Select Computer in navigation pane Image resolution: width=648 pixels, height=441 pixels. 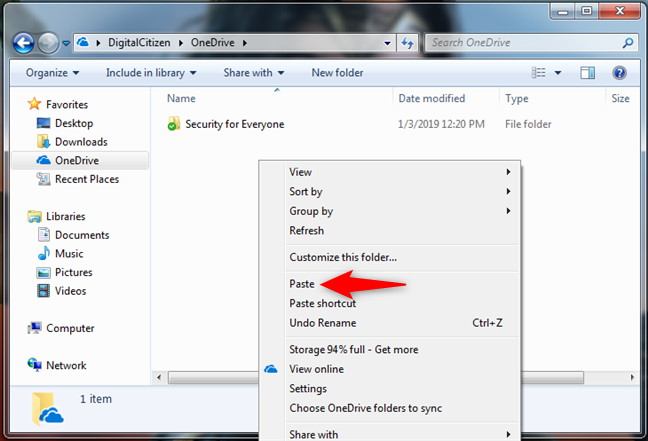[x=70, y=328]
